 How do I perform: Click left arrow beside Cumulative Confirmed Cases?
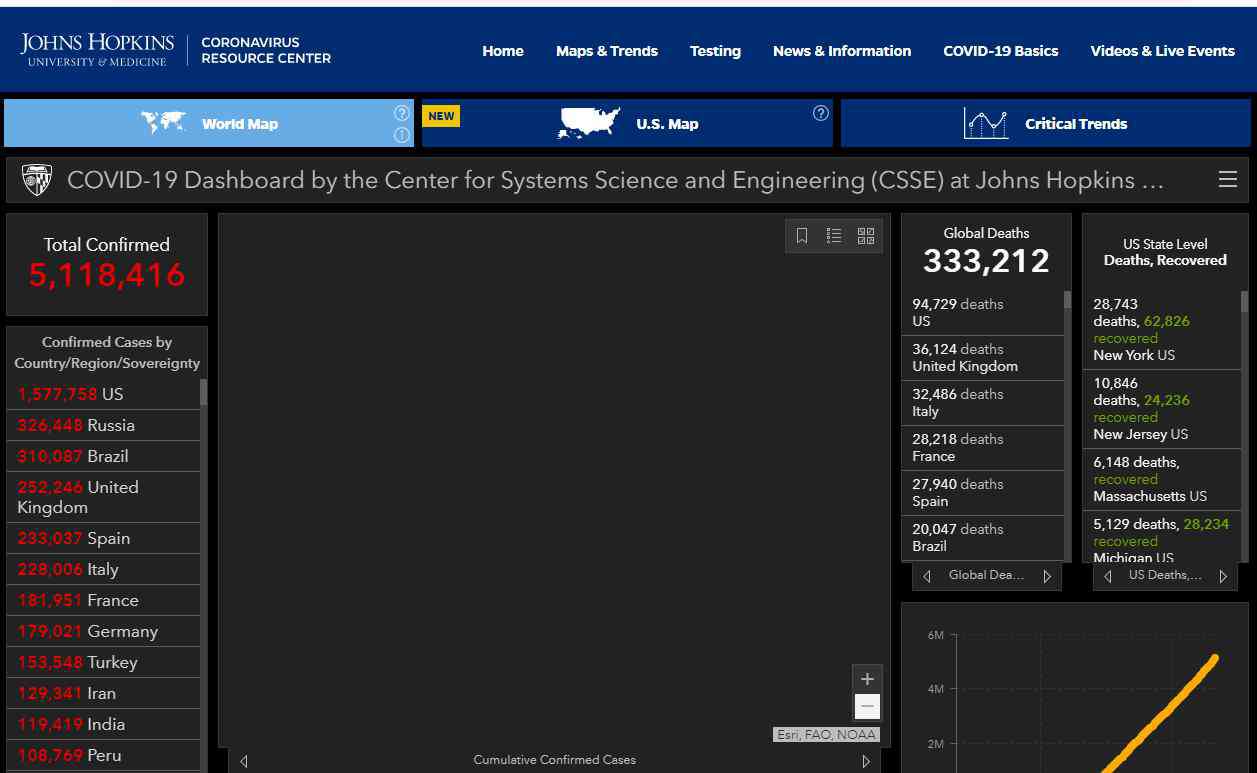coord(244,761)
